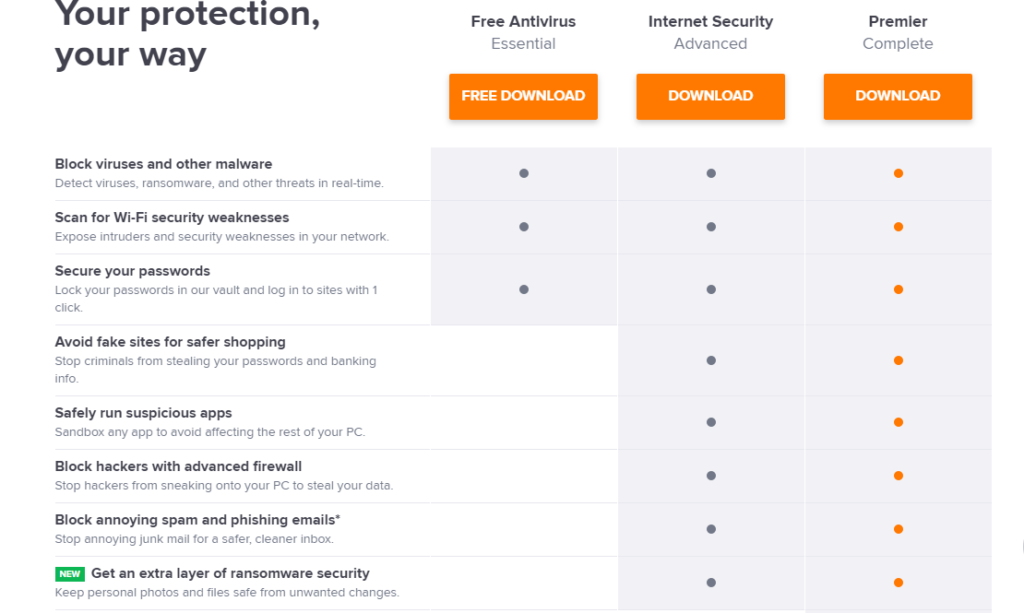Click 'Block viruses and other malware' feature title
Screen dimensions: 1024x613
click(x=163, y=164)
